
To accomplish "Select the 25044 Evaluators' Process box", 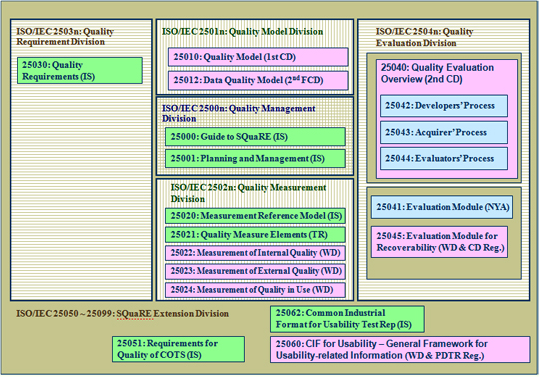I will (x=444, y=158).
